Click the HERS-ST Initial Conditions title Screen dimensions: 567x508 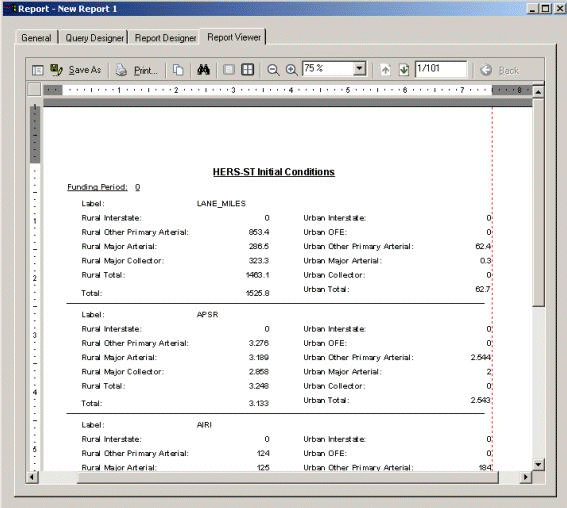coord(274,172)
